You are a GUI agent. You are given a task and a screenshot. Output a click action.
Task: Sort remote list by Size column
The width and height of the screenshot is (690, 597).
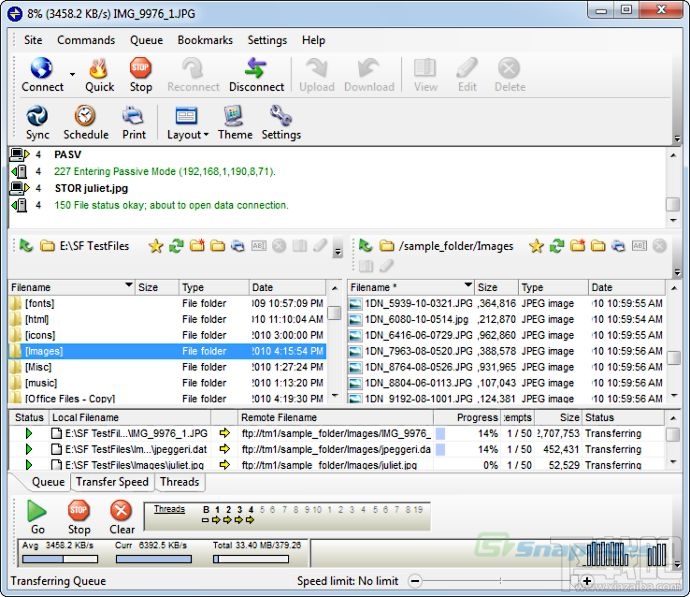[496, 287]
